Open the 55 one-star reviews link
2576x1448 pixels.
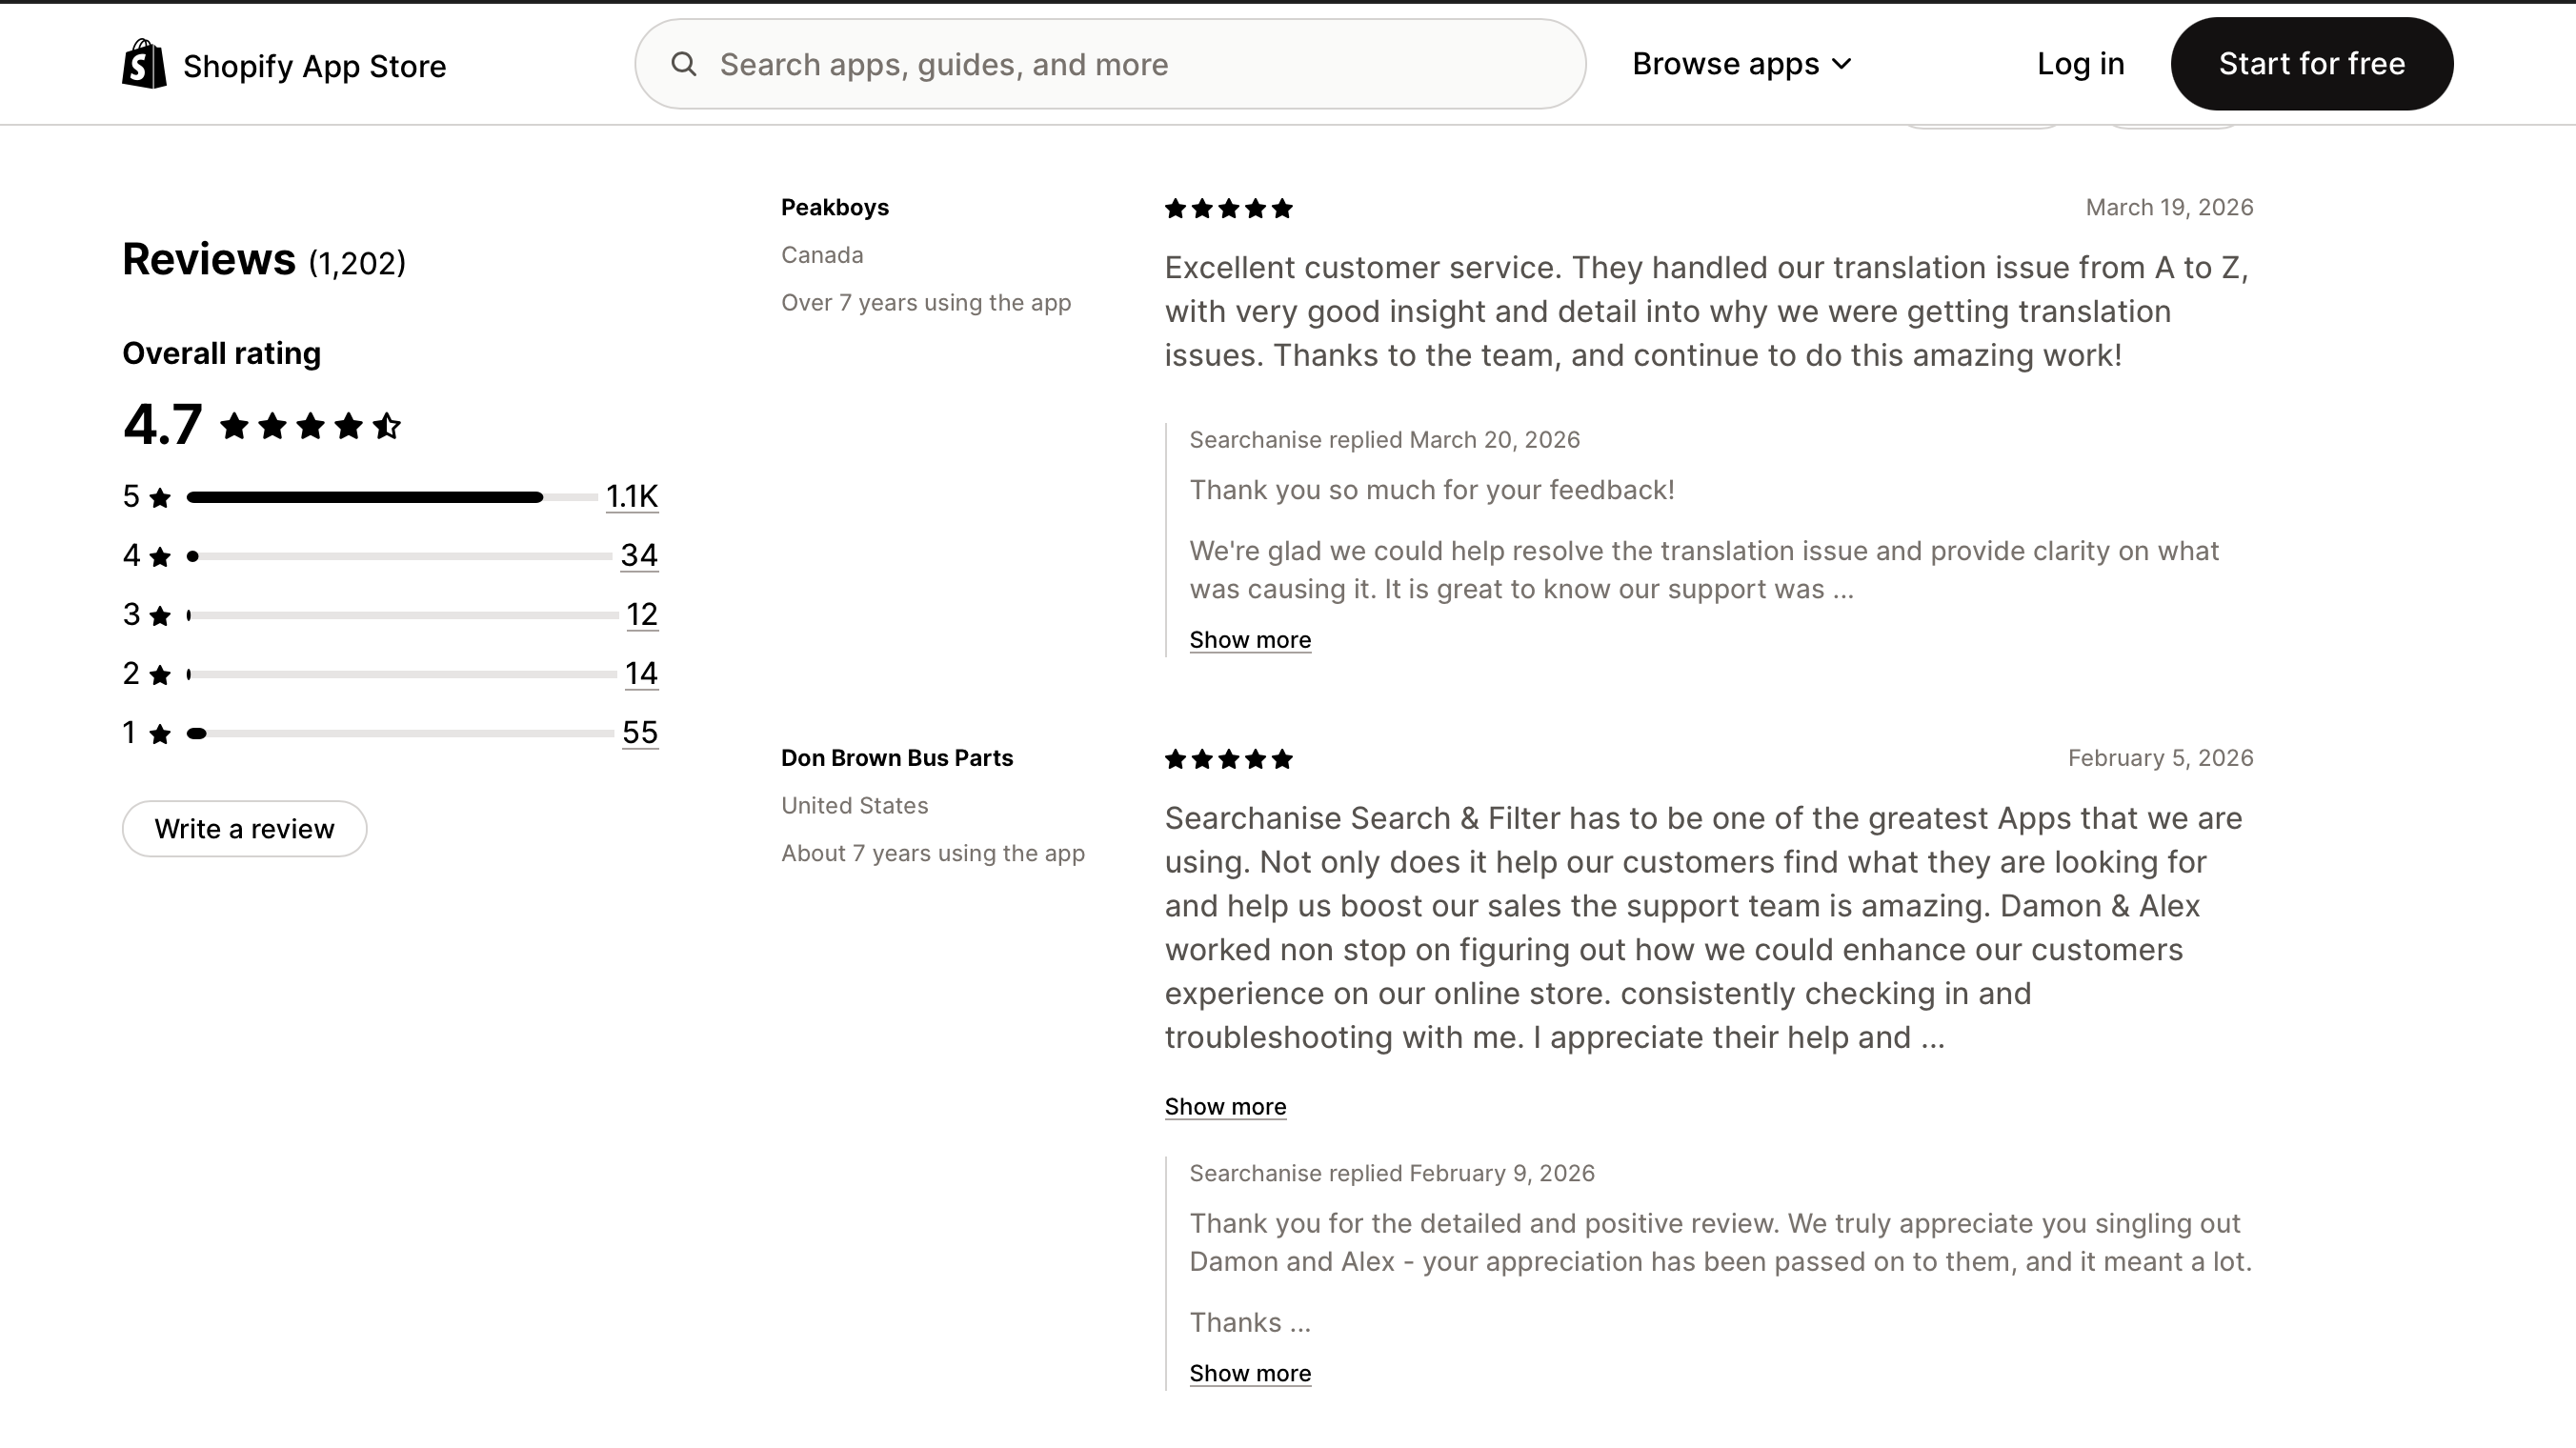(640, 733)
